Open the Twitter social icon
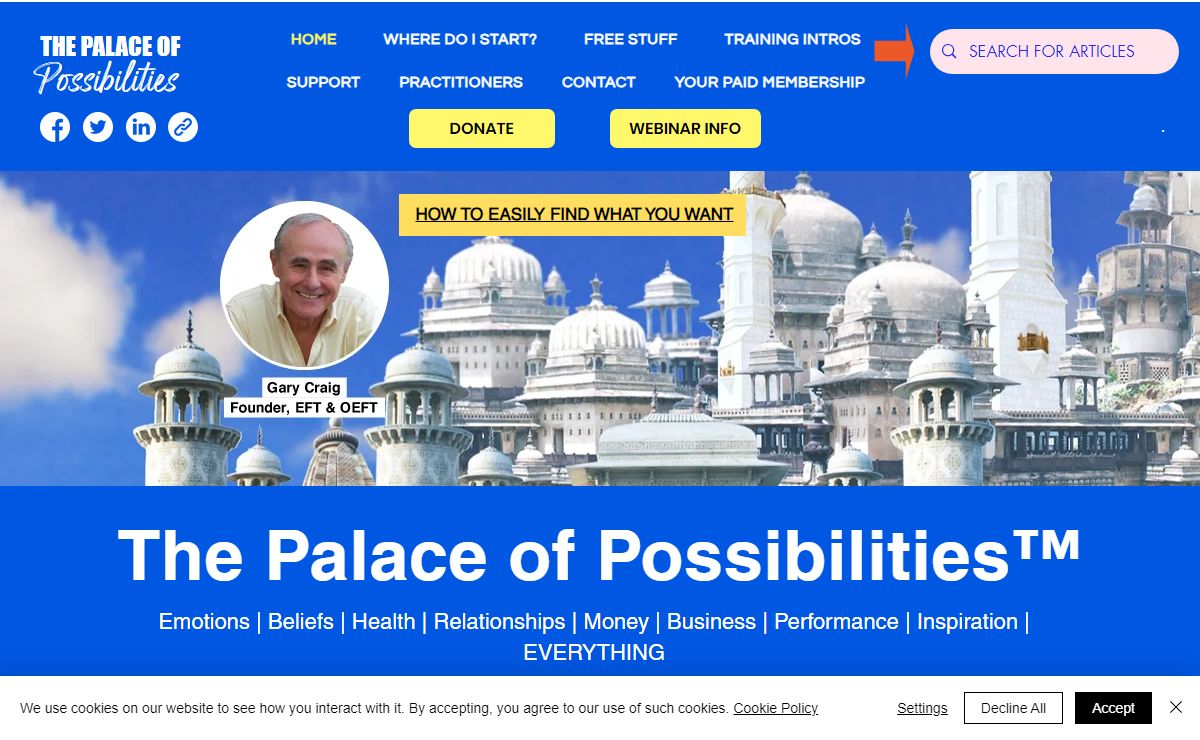This screenshot has height=740, width=1200. coord(98,127)
